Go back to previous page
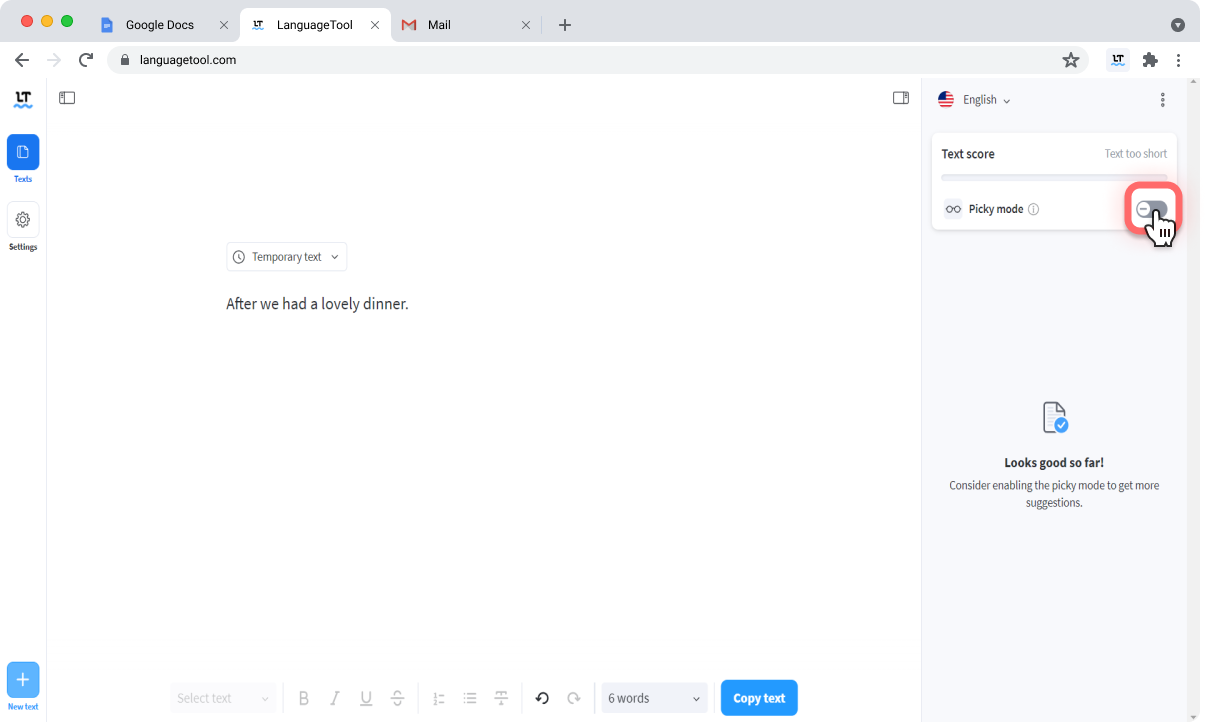1207x722 pixels. [22, 60]
